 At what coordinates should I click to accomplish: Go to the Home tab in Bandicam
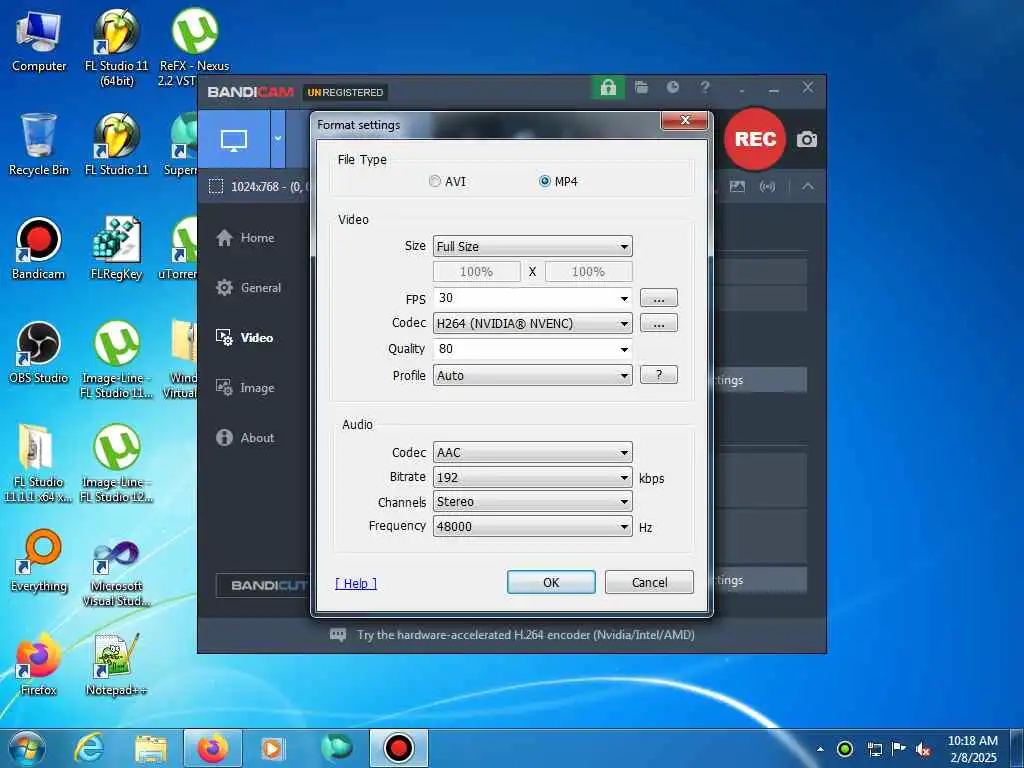[x=246, y=238]
